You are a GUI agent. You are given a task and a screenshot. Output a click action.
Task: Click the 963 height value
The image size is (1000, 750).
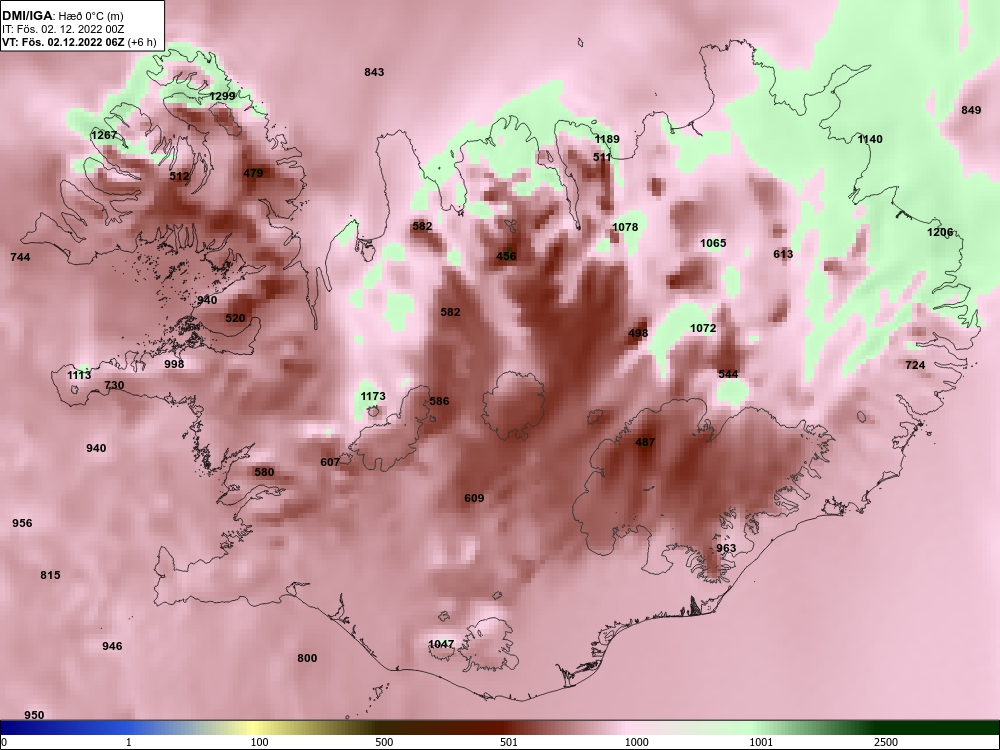pyautogui.click(x=726, y=548)
